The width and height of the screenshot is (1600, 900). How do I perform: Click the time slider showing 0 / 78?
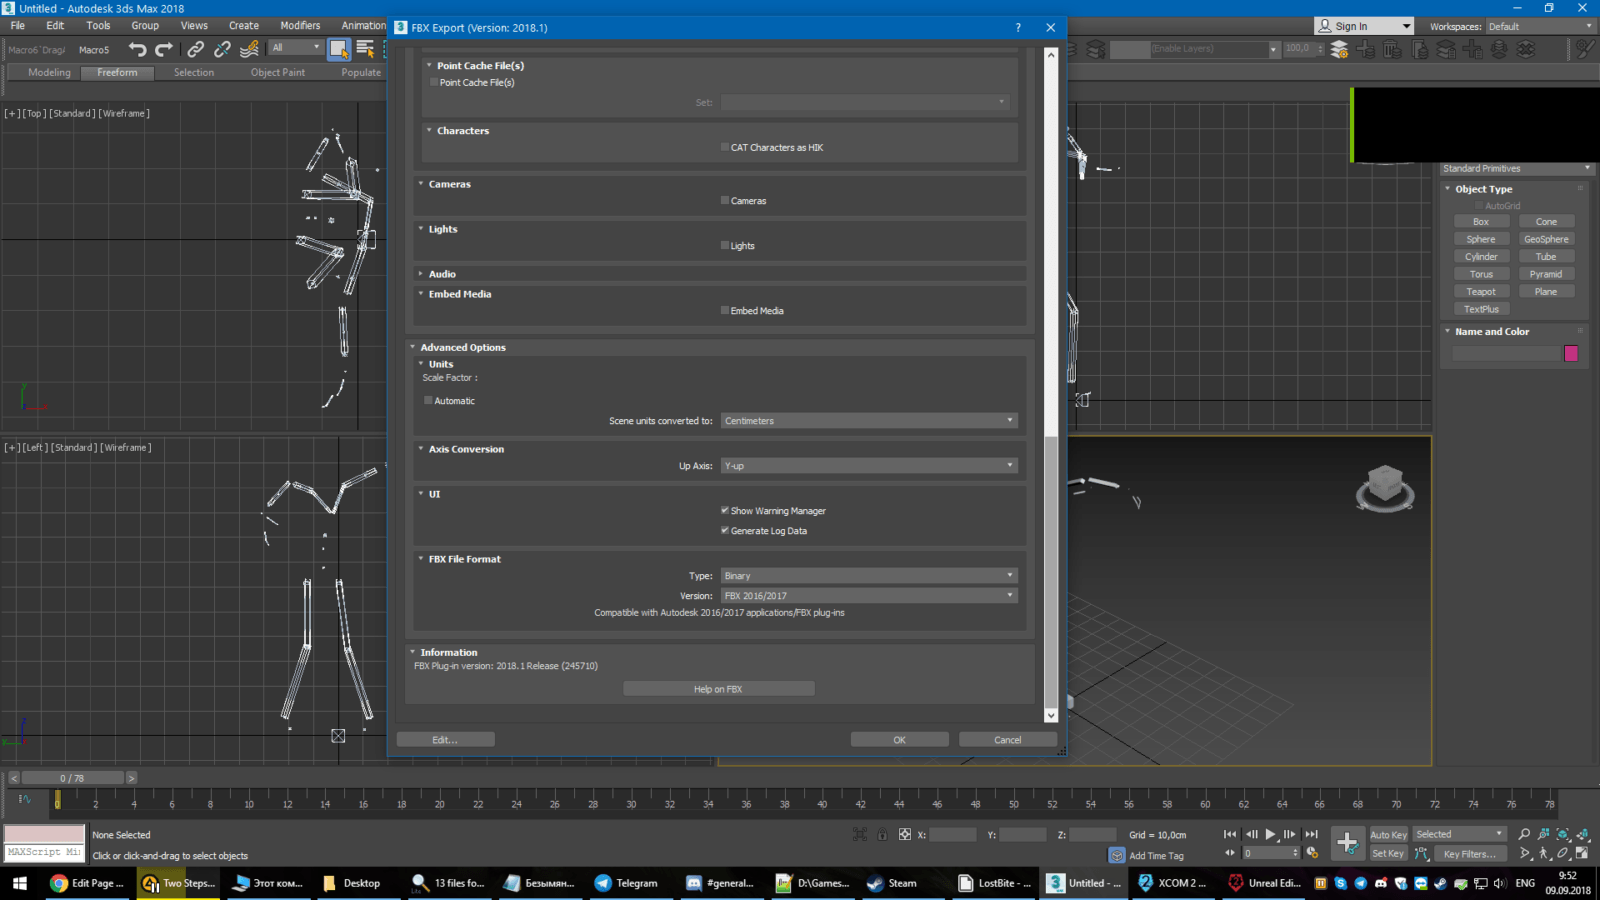click(x=72, y=778)
